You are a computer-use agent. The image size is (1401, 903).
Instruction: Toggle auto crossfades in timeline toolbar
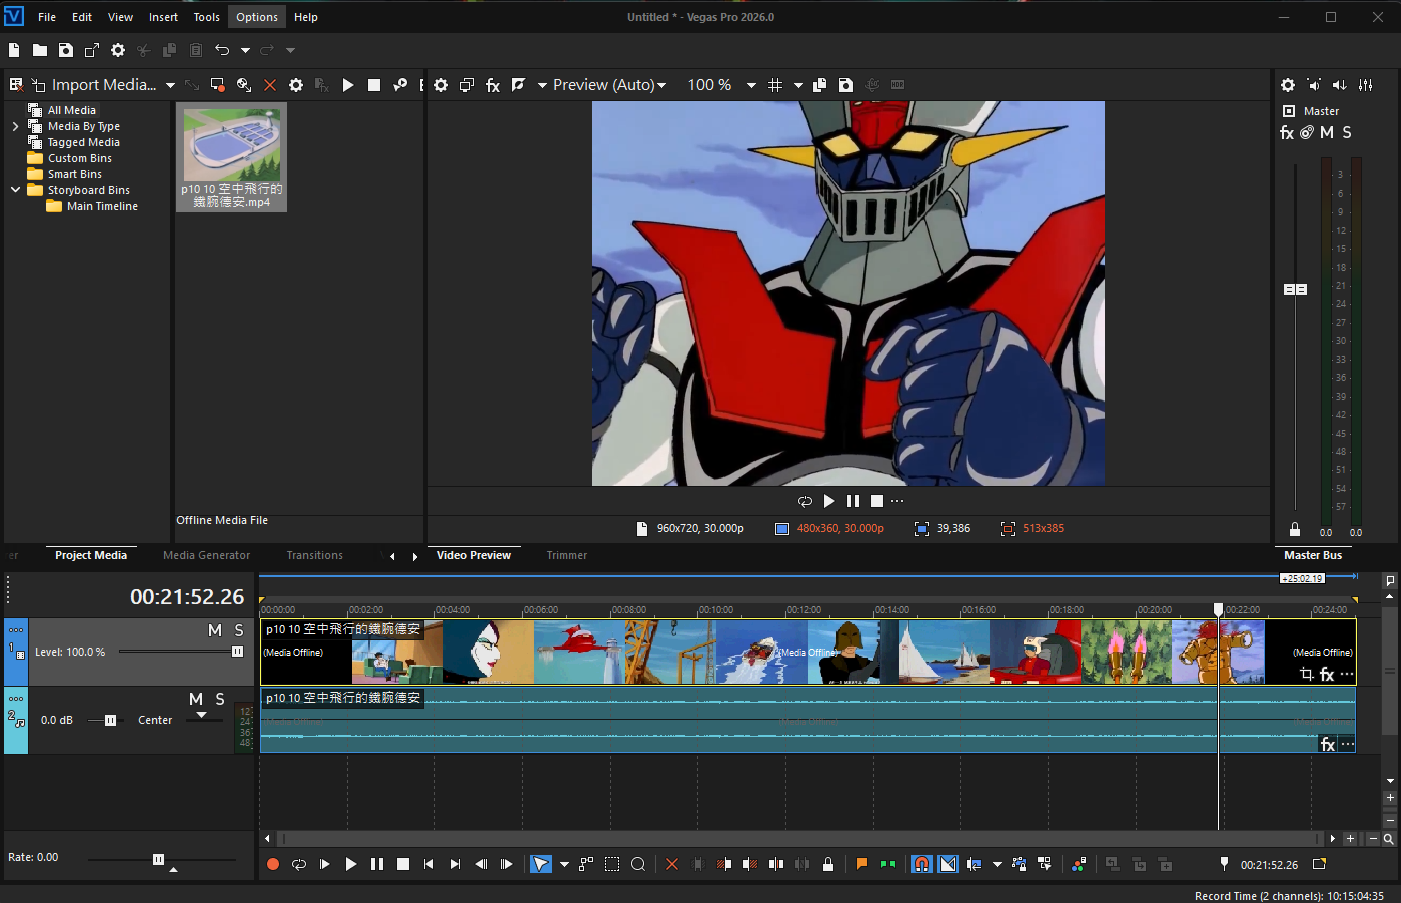pos(948,864)
